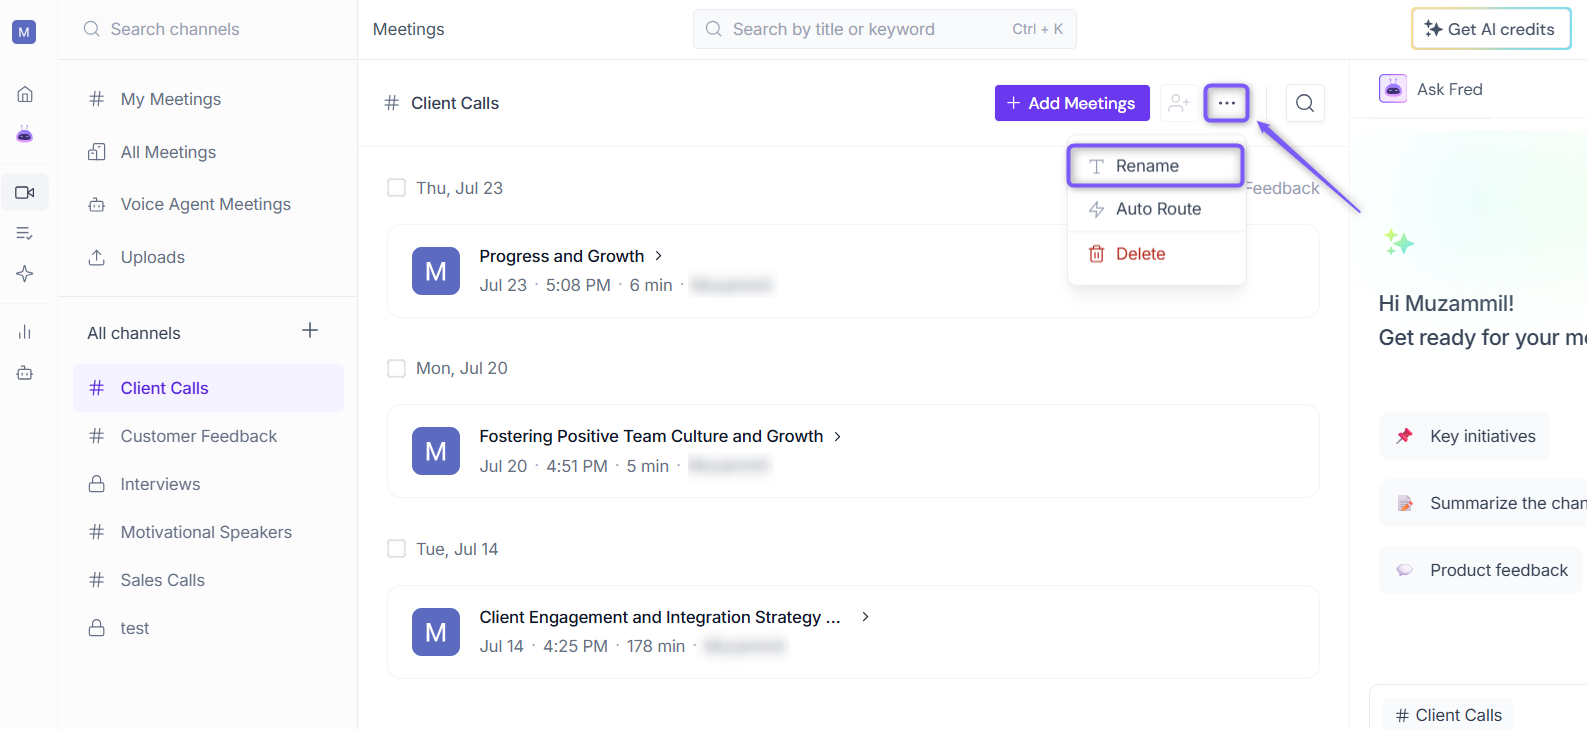Image resolution: width=1587 pixels, height=729 pixels.
Task: Choose Delete from the dropdown menu
Action: pos(1156,254)
